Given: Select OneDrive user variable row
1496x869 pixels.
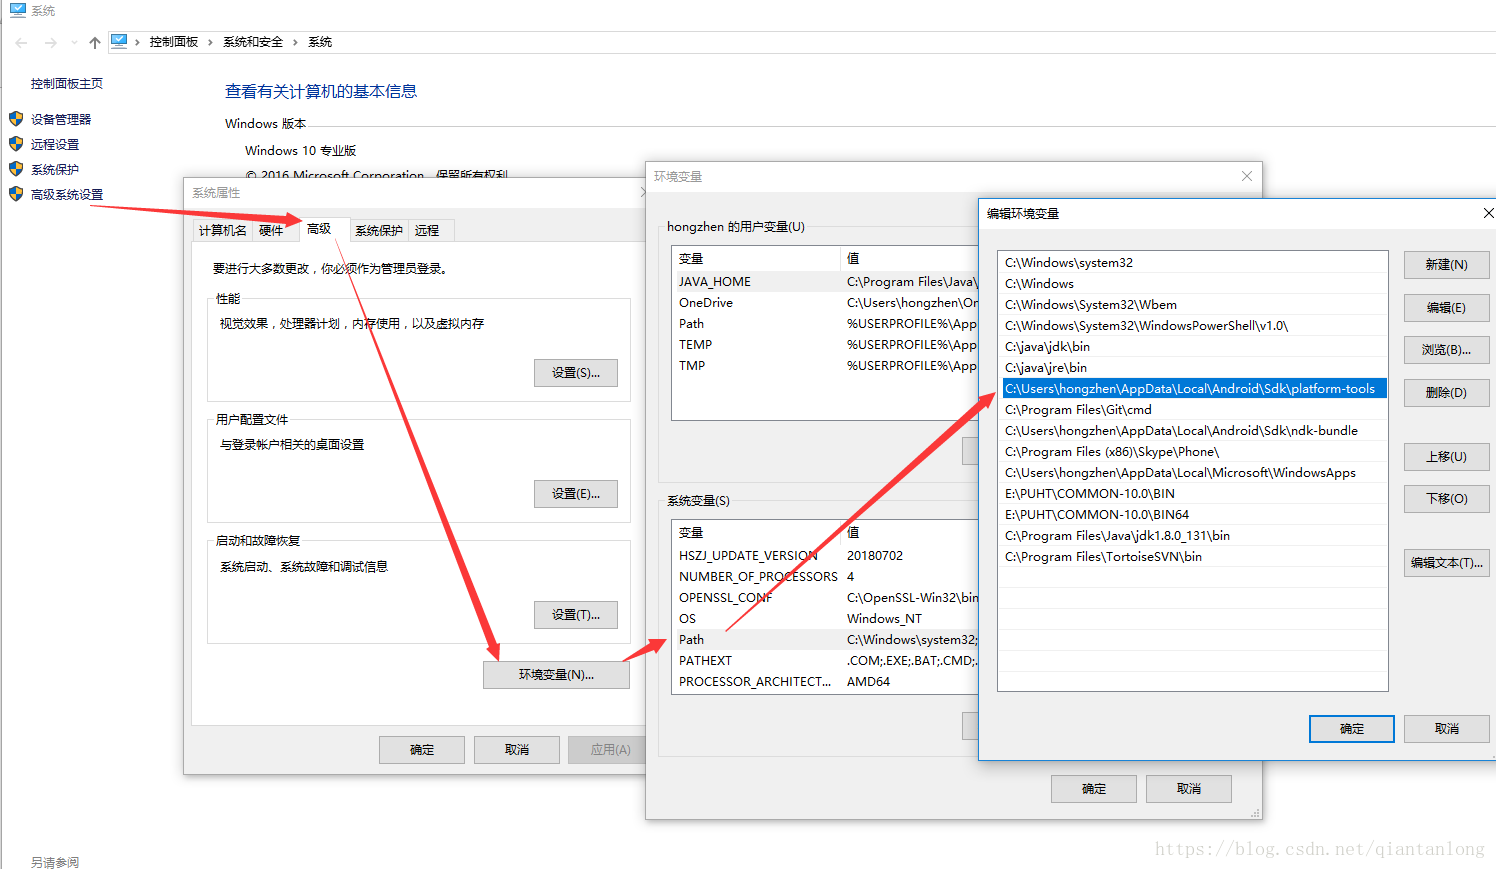Looking at the screenshot, I should point(825,303).
